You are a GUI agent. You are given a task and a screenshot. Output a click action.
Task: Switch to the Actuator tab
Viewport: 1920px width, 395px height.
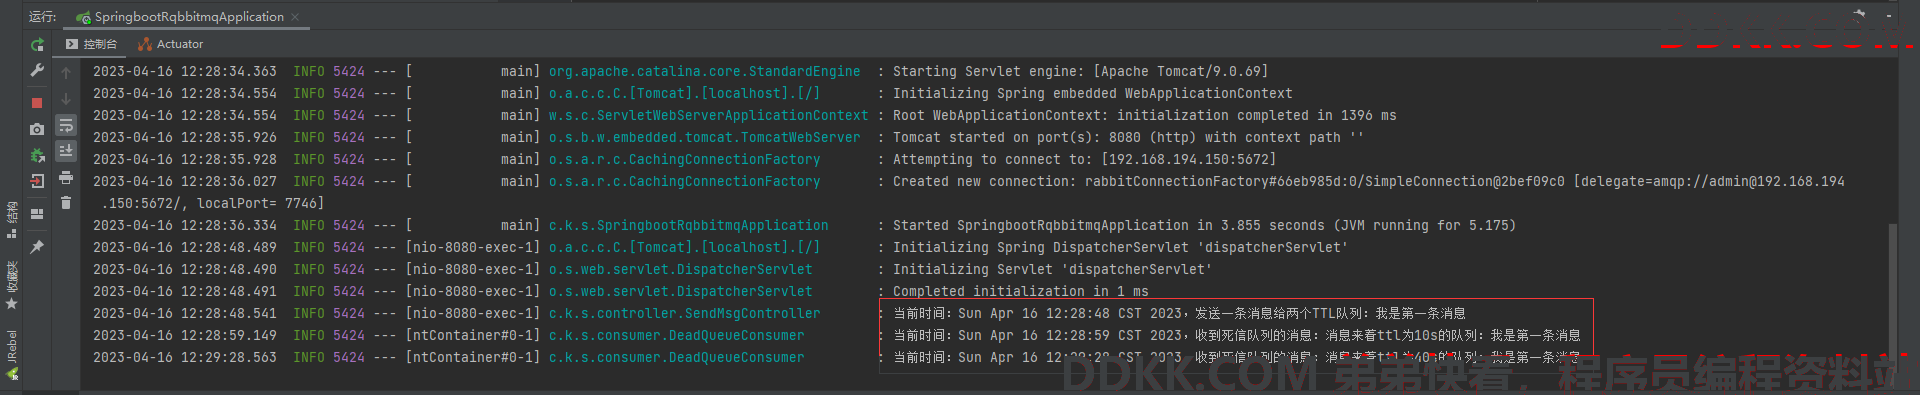click(x=171, y=44)
